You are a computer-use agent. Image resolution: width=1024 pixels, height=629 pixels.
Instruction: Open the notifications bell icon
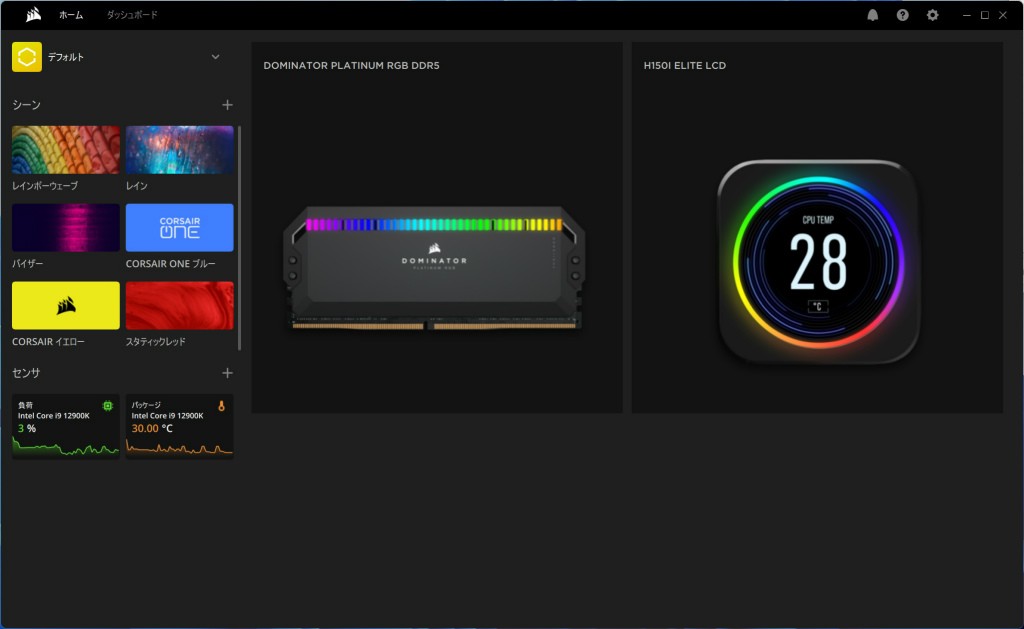click(873, 15)
